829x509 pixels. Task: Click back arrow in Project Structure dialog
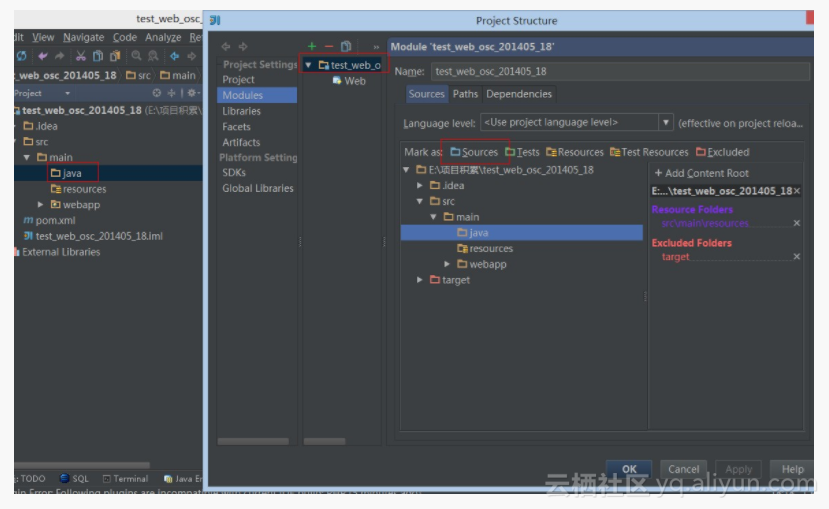(226, 47)
